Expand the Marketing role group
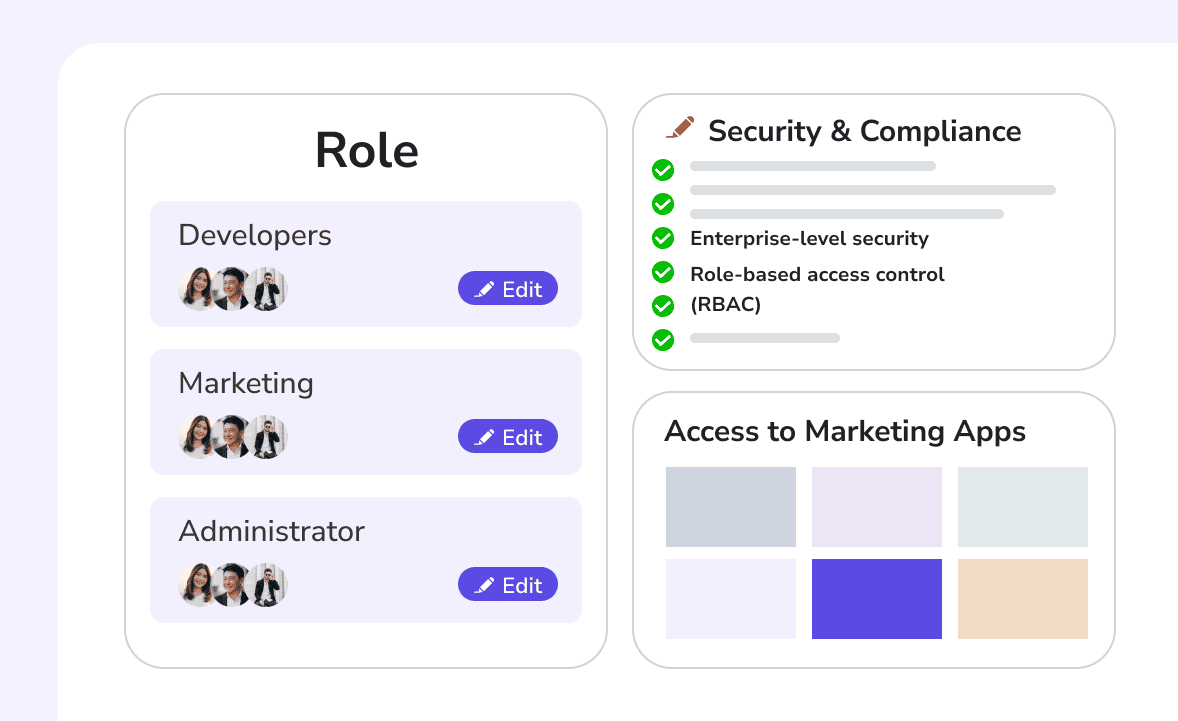This screenshot has height=721, width=1178. click(245, 383)
